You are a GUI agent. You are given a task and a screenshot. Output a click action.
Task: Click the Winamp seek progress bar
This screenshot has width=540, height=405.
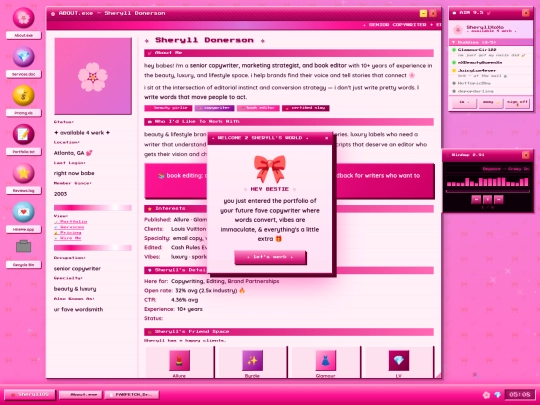coord(487,191)
